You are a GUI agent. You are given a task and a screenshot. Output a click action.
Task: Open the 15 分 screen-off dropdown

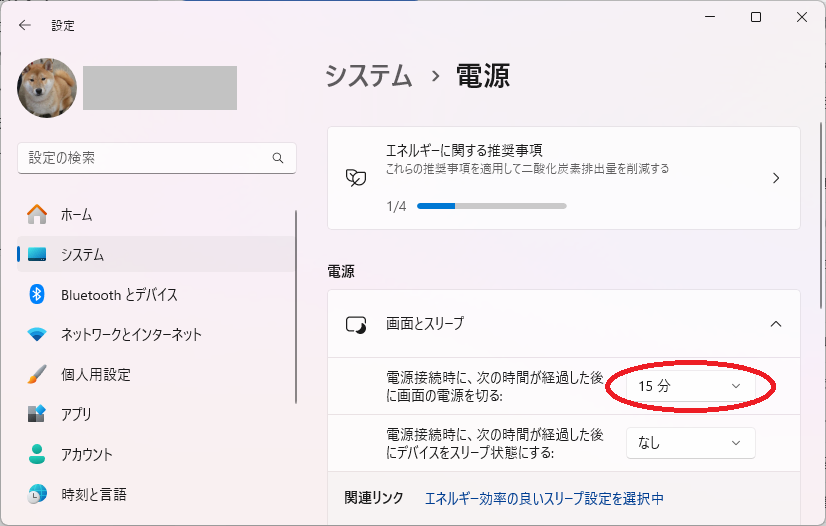(691, 386)
